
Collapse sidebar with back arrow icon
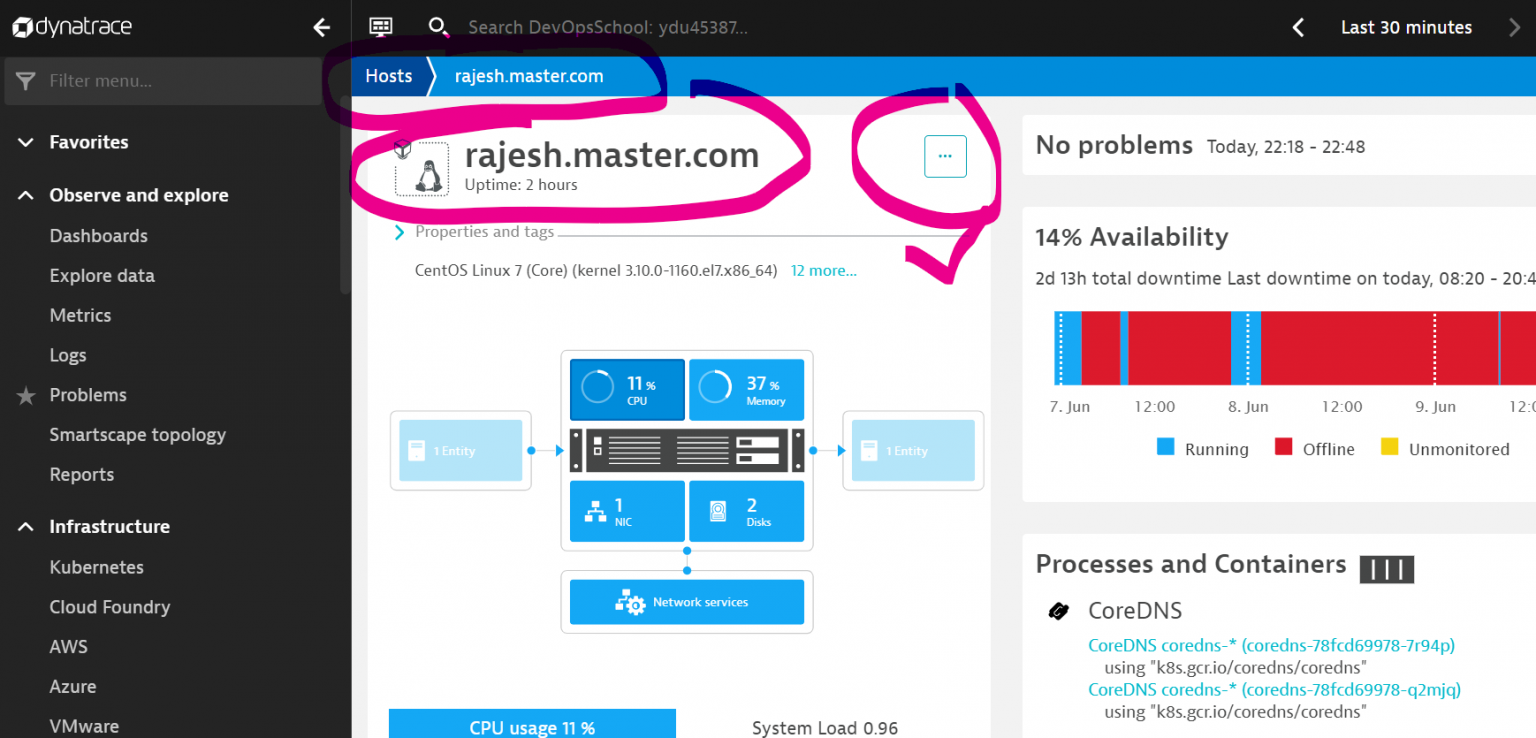[x=321, y=27]
